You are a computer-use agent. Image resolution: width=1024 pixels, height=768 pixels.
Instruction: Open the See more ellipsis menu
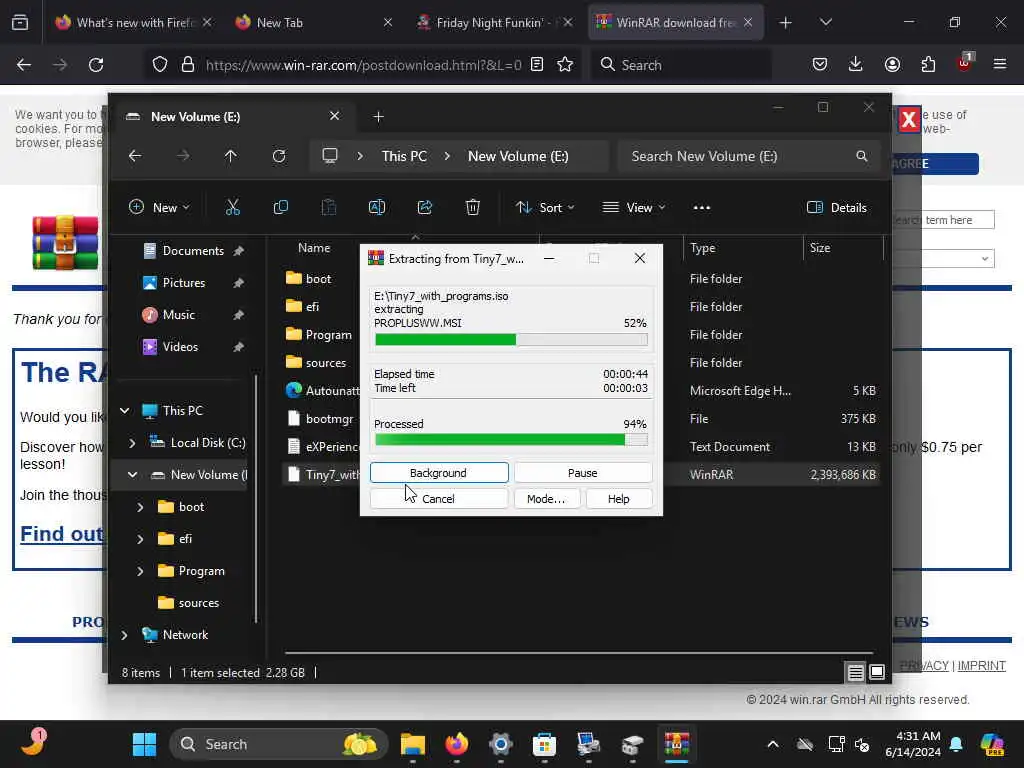point(701,208)
